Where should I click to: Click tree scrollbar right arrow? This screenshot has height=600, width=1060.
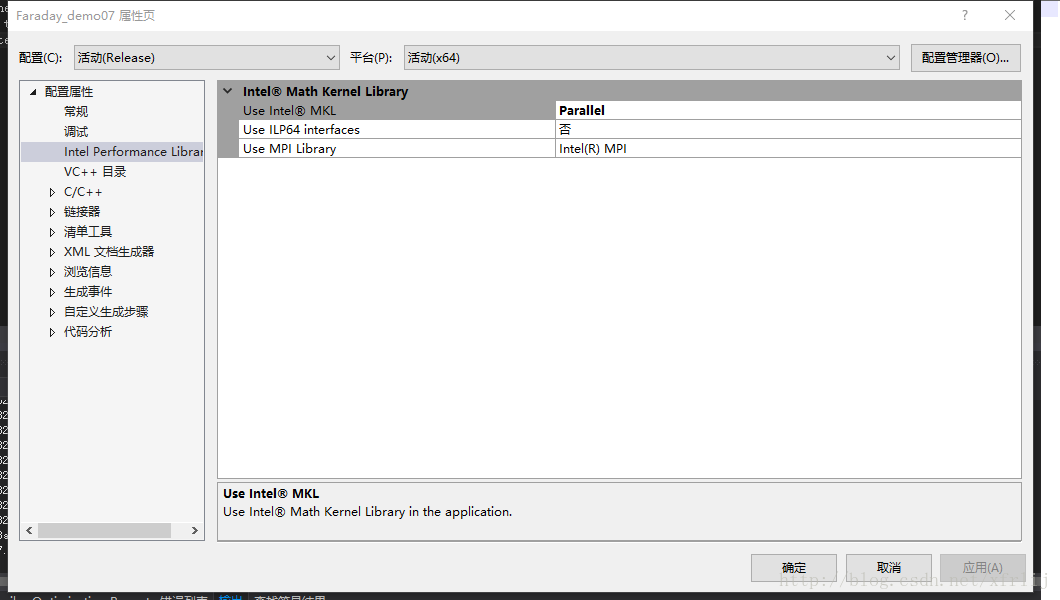[195, 530]
